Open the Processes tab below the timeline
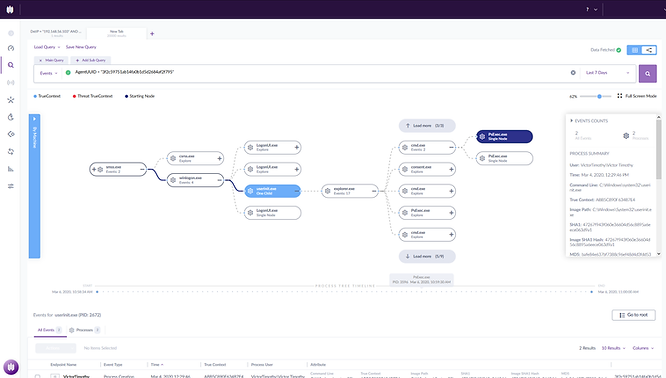 (85, 330)
